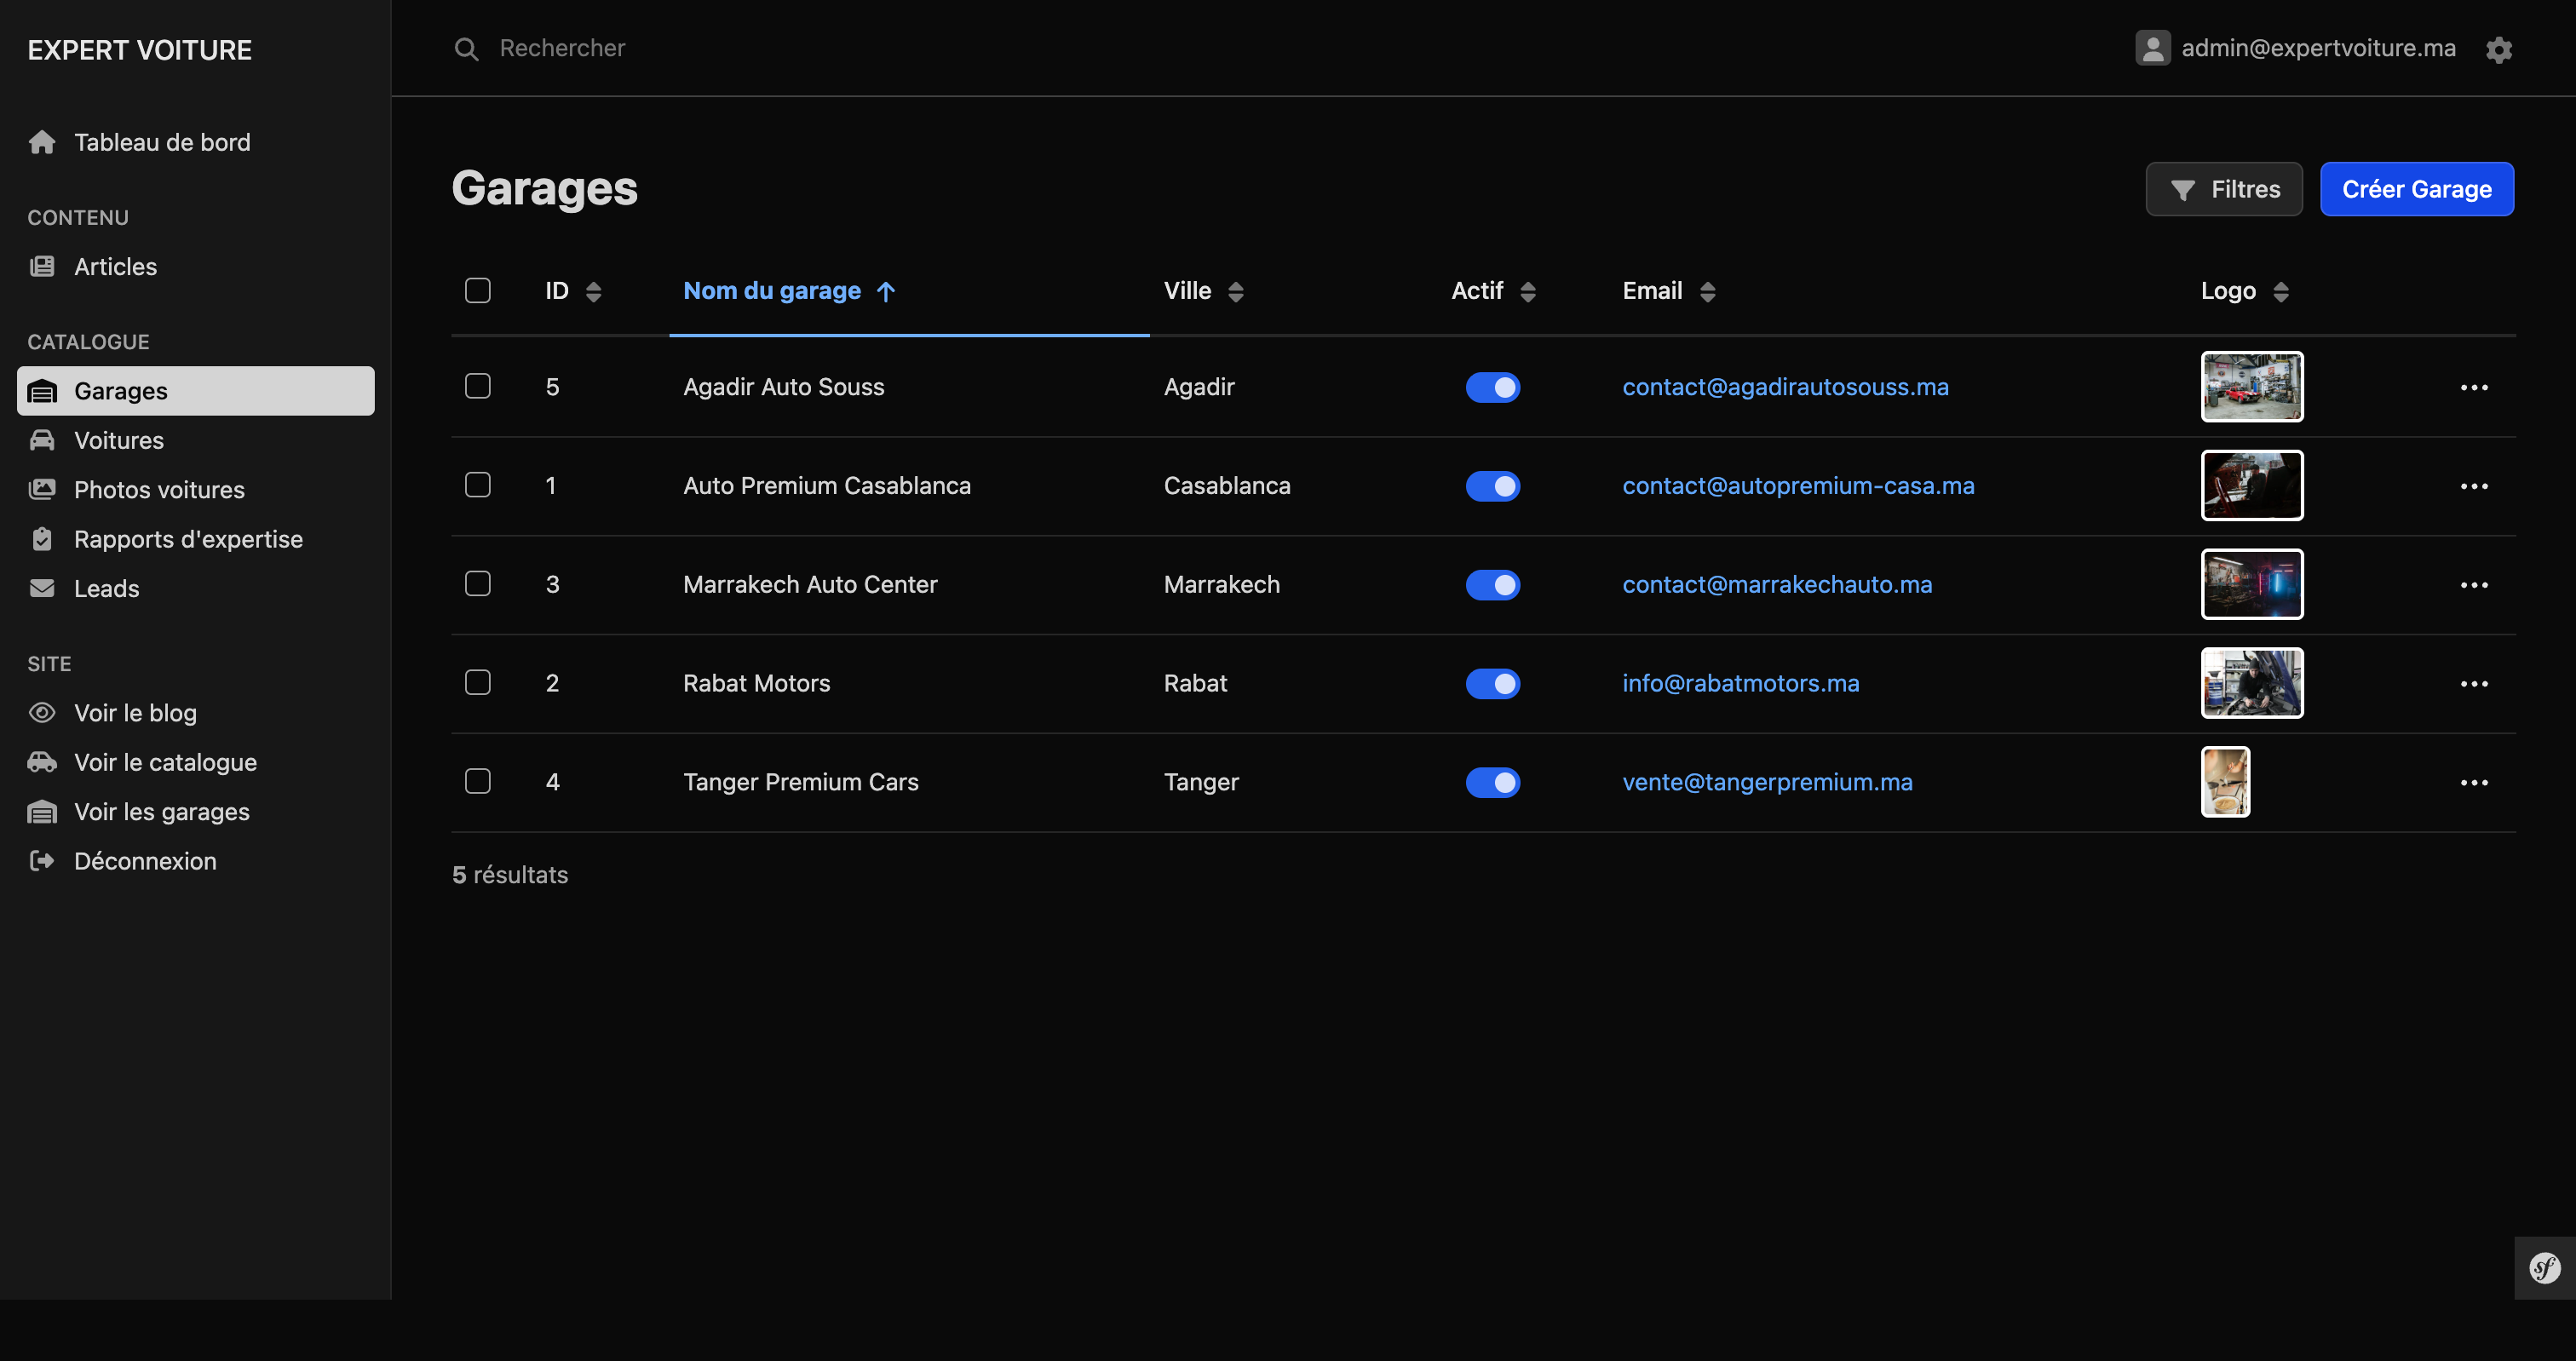2576x1361 pixels.
Task: Open the Filtres panel
Action: point(2224,189)
